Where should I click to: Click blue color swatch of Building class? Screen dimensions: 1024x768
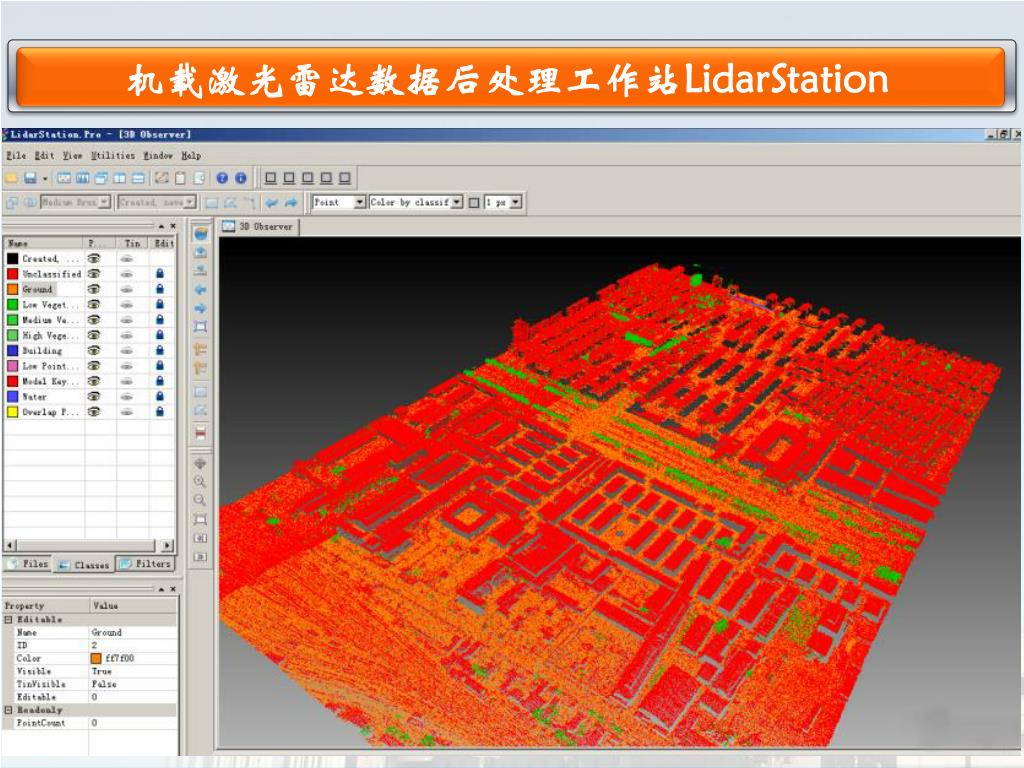point(12,351)
